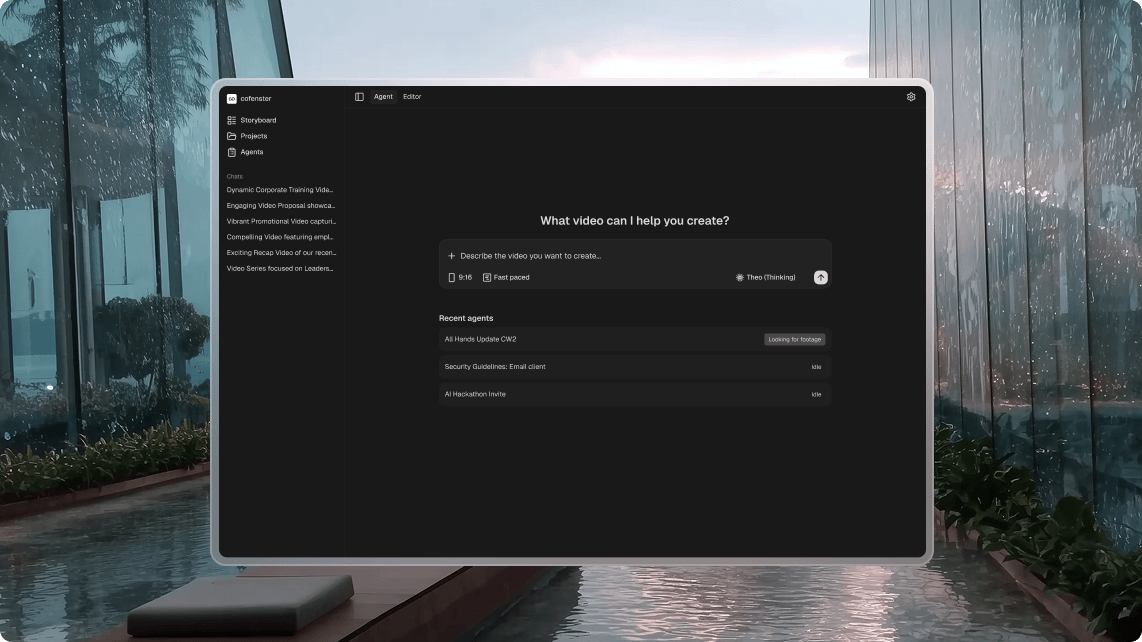Open the settings gear
This screenshot has height=642, width=1142.
[910, 96]
